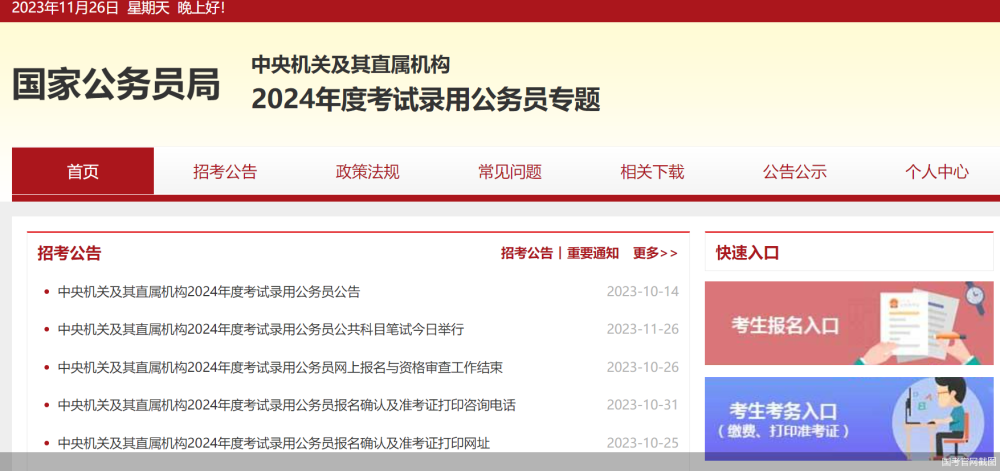Click the 中央机关及其直属机构 subtitle in the header
Screen dimensions: 1000x471
[351, 64]
